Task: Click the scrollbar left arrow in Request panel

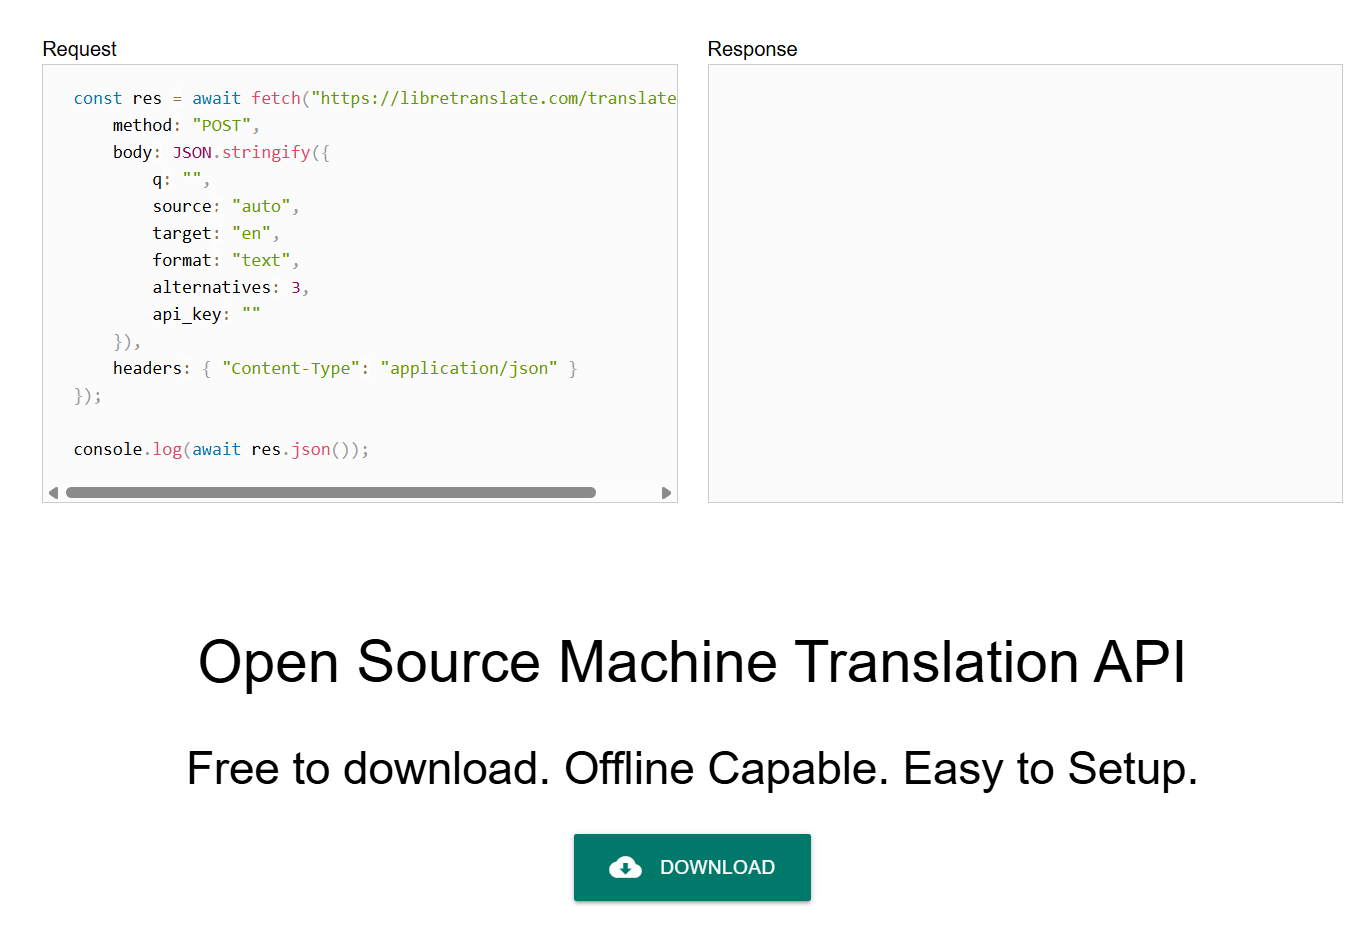Action: (x=53, y=493)
